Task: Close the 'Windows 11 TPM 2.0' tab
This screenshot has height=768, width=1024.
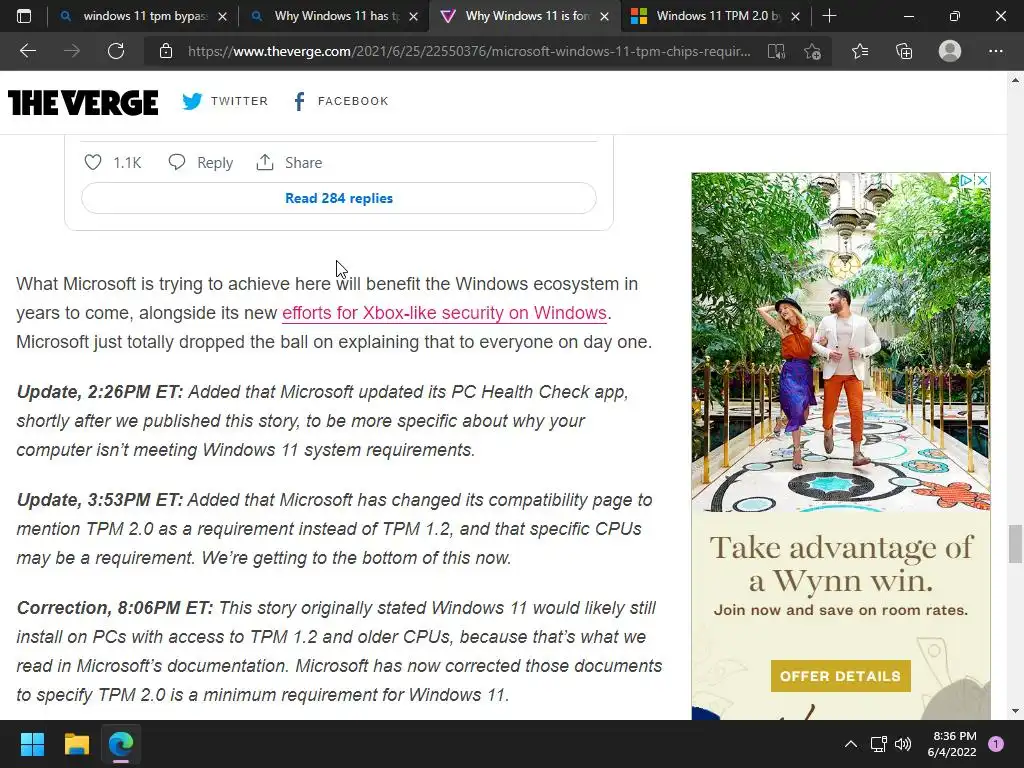Action: [795, 16]
